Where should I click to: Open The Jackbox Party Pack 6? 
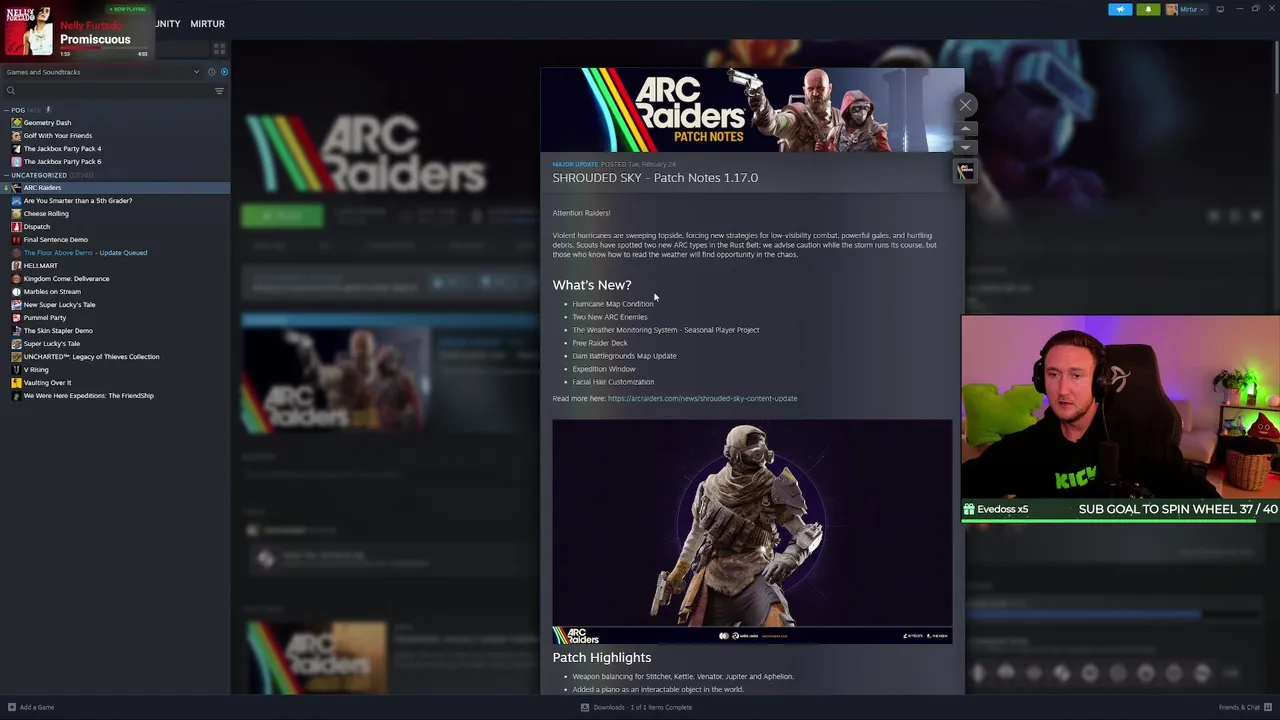tap(62, 162)
